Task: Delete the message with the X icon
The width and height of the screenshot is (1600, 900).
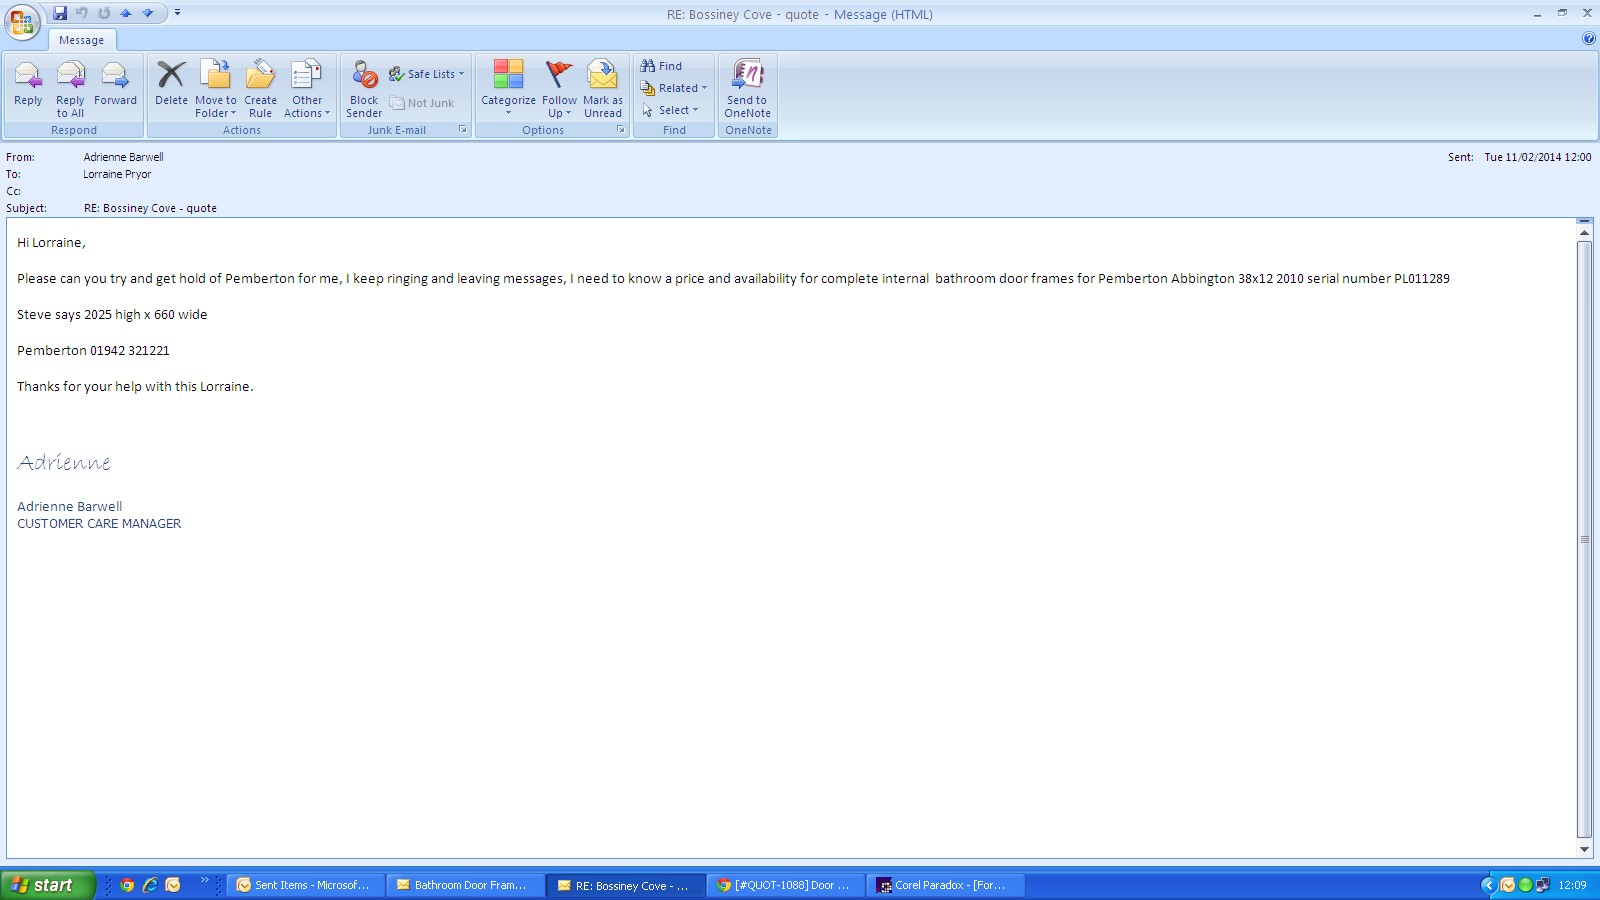Action: pos(171,84)
